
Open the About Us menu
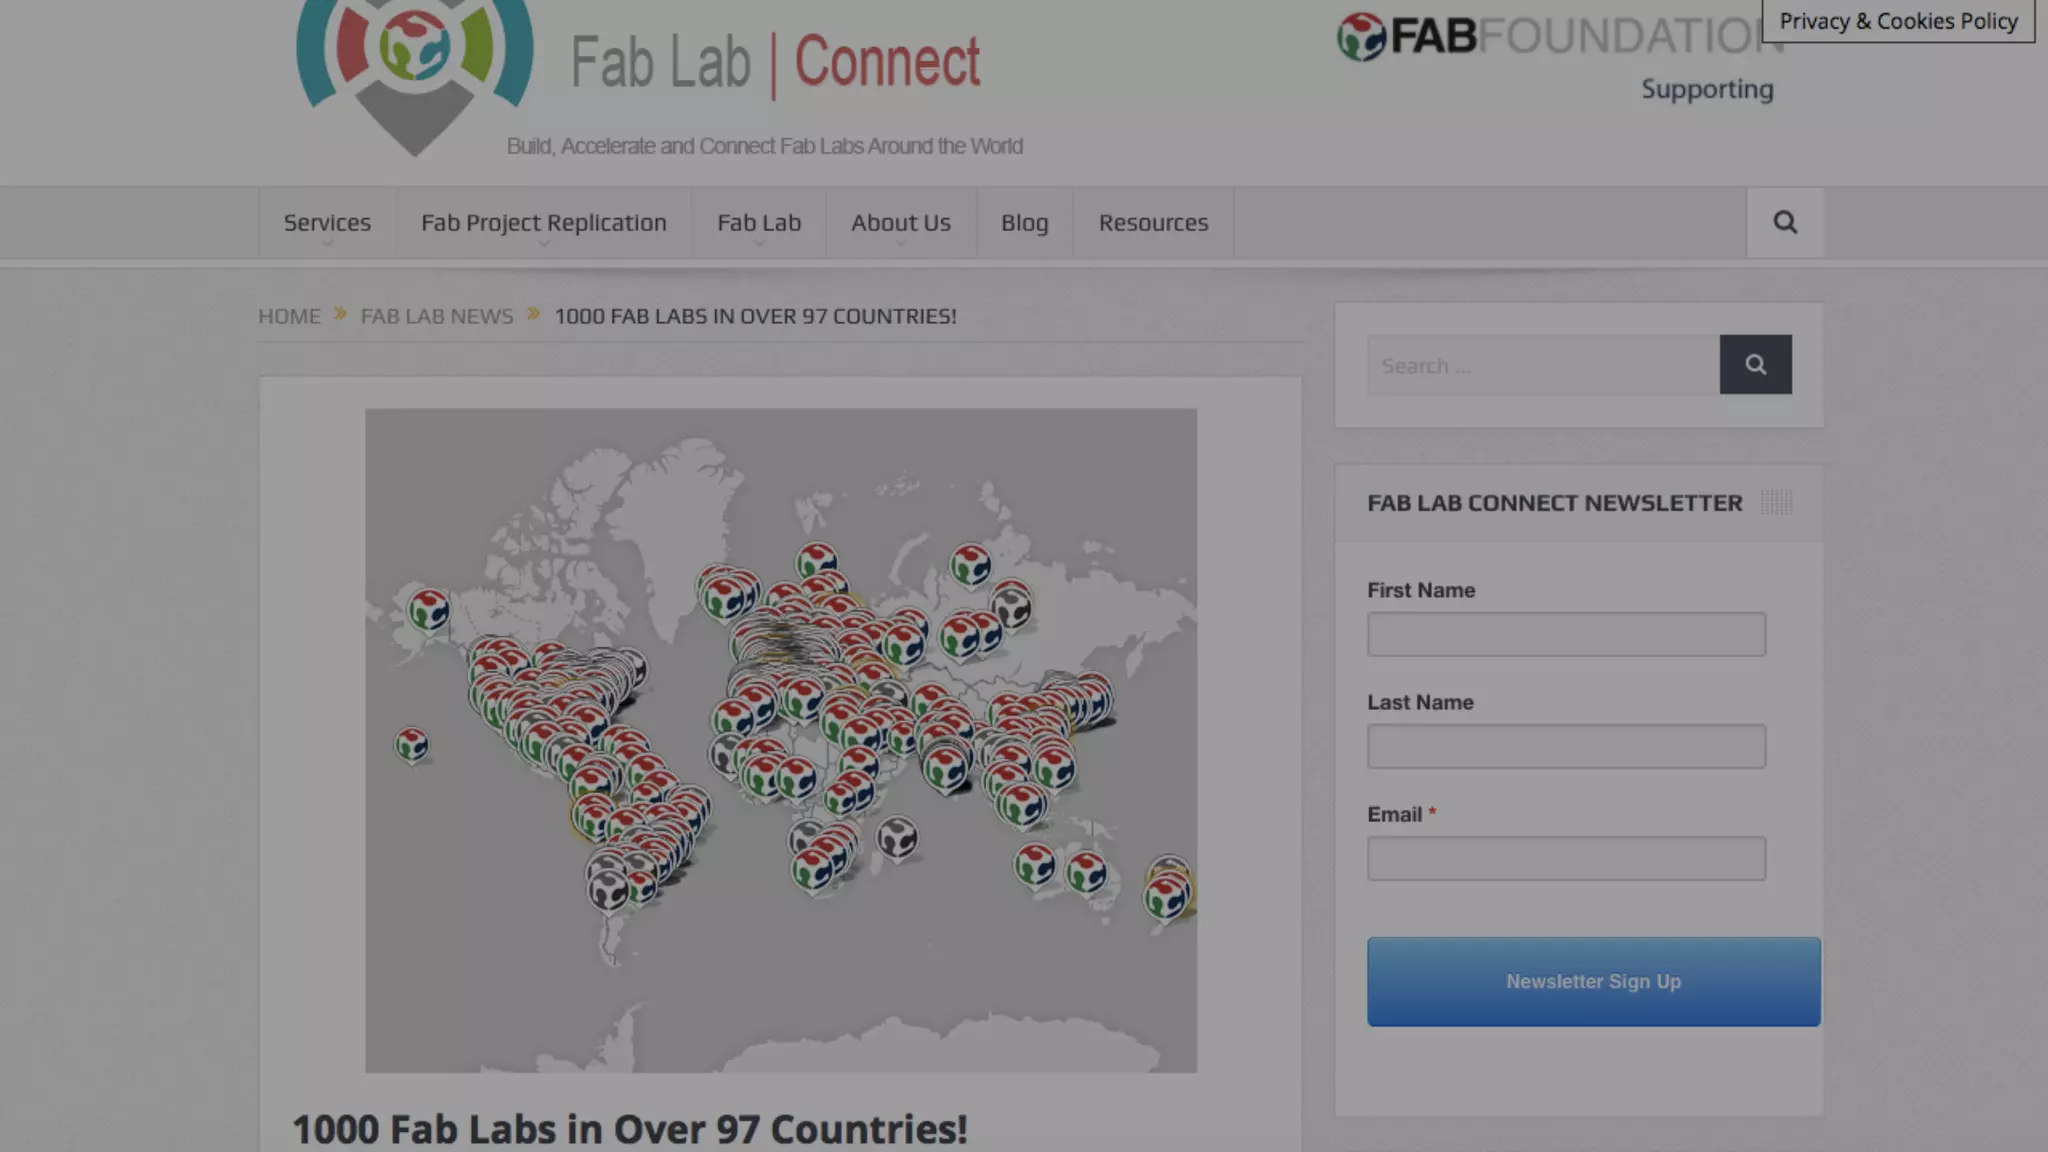(900, 222)
